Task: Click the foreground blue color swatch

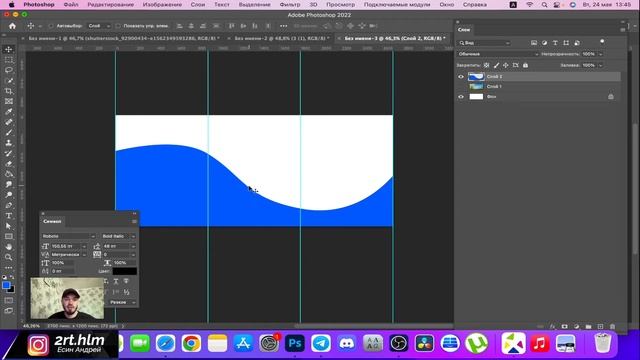Action: click(6, 285)
